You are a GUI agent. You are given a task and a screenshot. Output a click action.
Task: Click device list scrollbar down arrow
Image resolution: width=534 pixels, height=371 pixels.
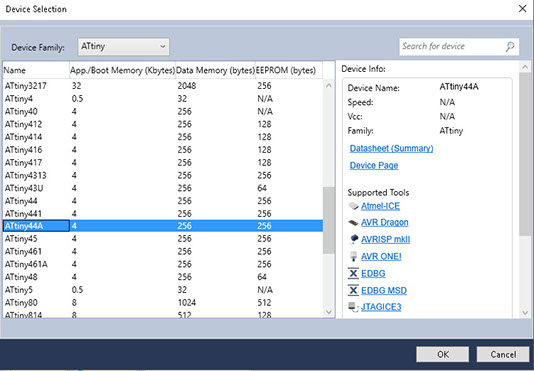[x=329, y=312]
